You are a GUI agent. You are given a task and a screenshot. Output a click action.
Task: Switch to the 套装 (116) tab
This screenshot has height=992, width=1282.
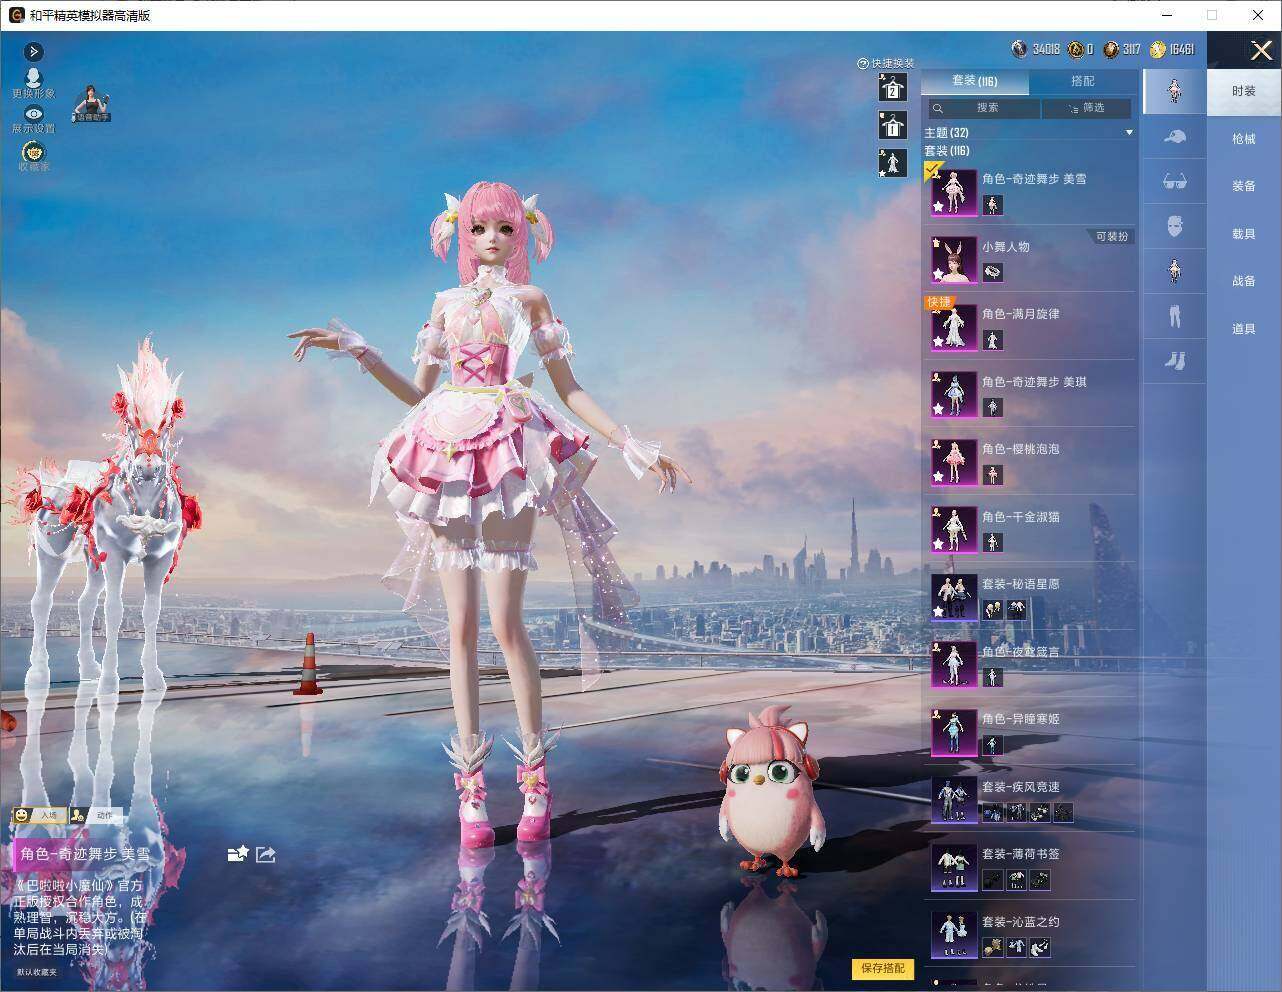click(974, 81)
